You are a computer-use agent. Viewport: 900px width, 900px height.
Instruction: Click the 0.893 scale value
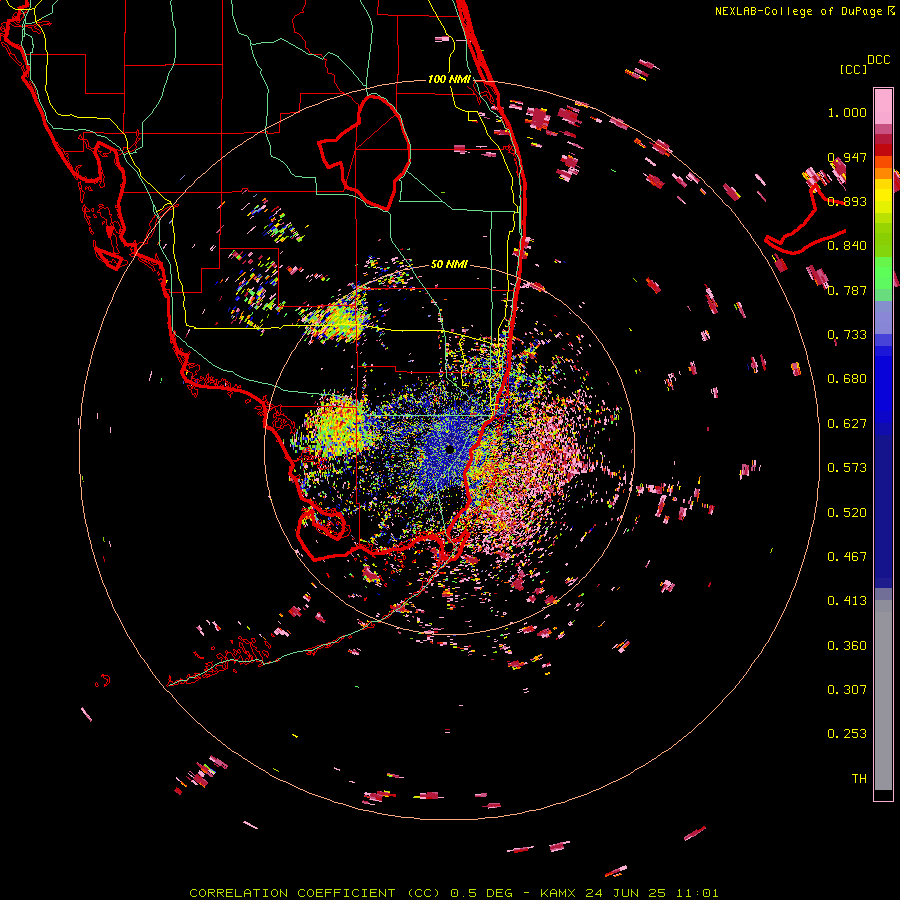(x=847, y=201)
